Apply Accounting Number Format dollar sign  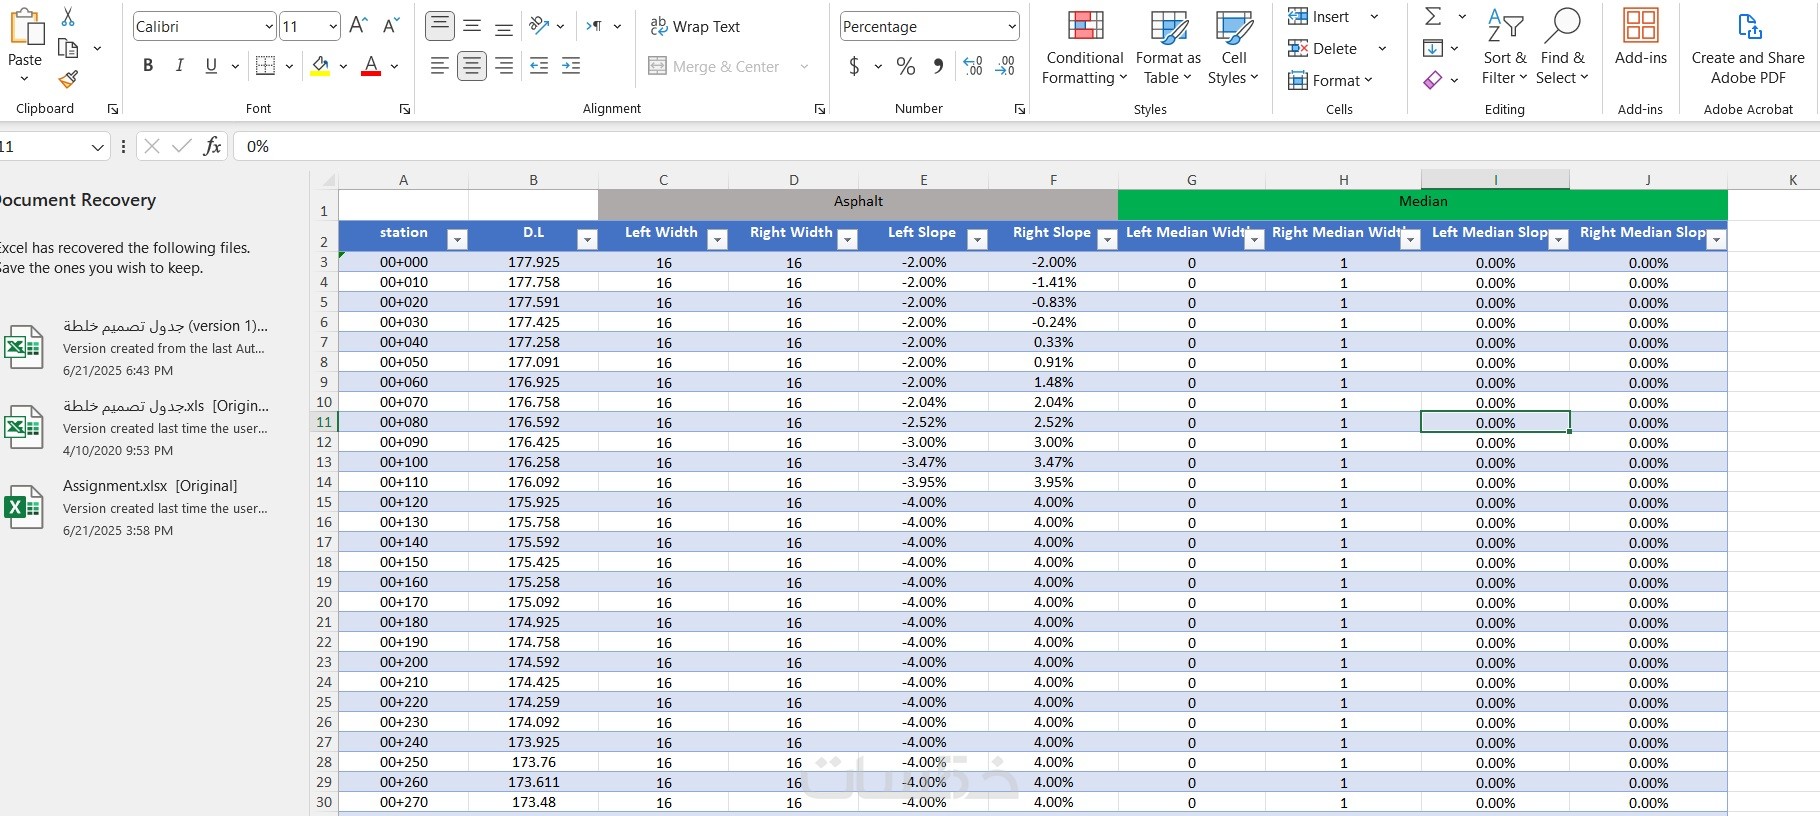point(854,66)
